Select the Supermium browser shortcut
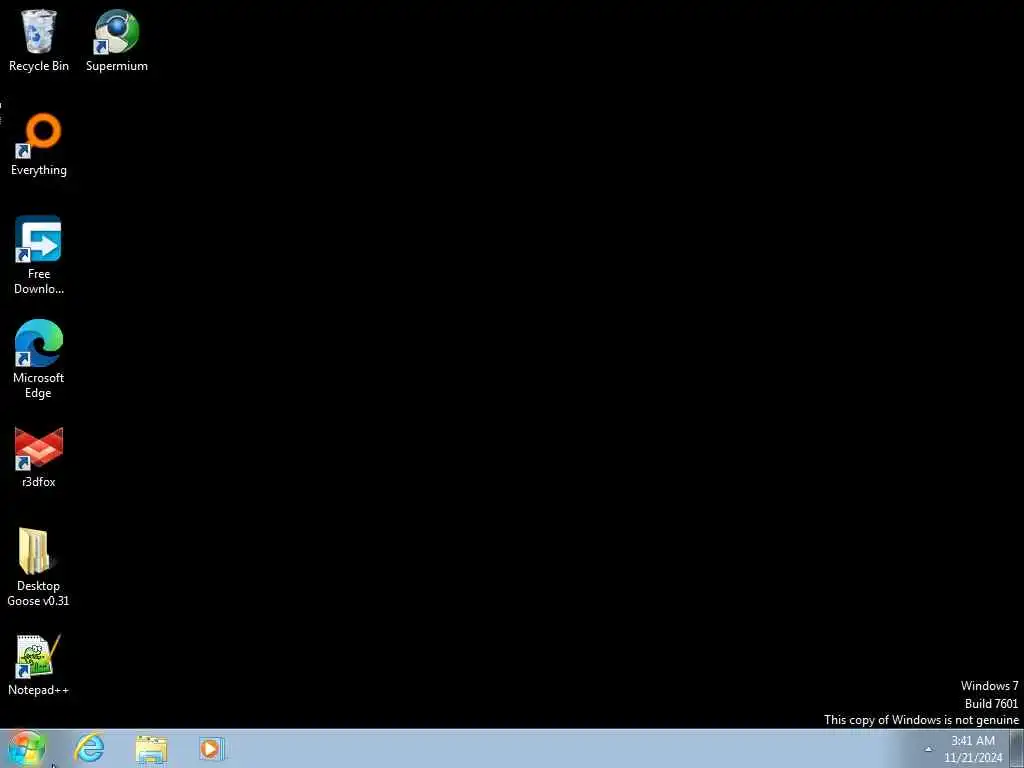The height and width of the screenshot is (768, 1024). click(116, 40)
